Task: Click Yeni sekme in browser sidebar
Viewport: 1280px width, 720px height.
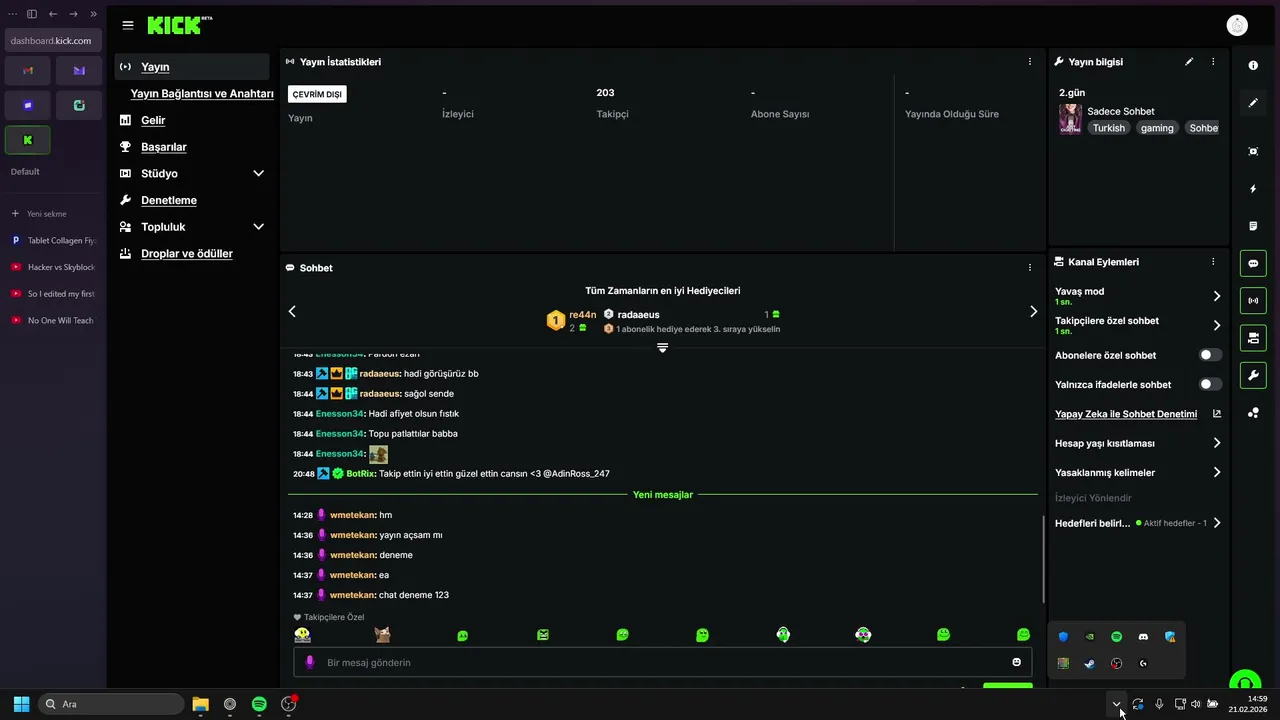Action: pyautogui.click(x=46, y=214)
